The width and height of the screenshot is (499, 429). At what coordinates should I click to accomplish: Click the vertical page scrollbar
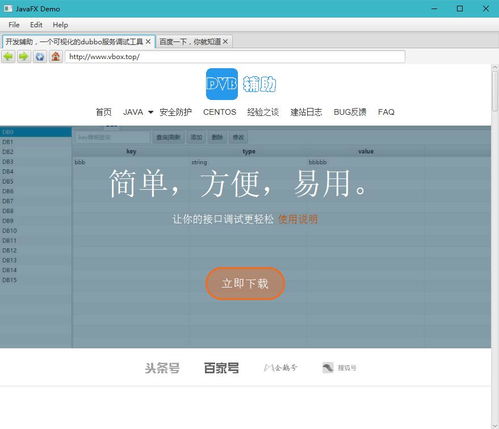[495, 247]
